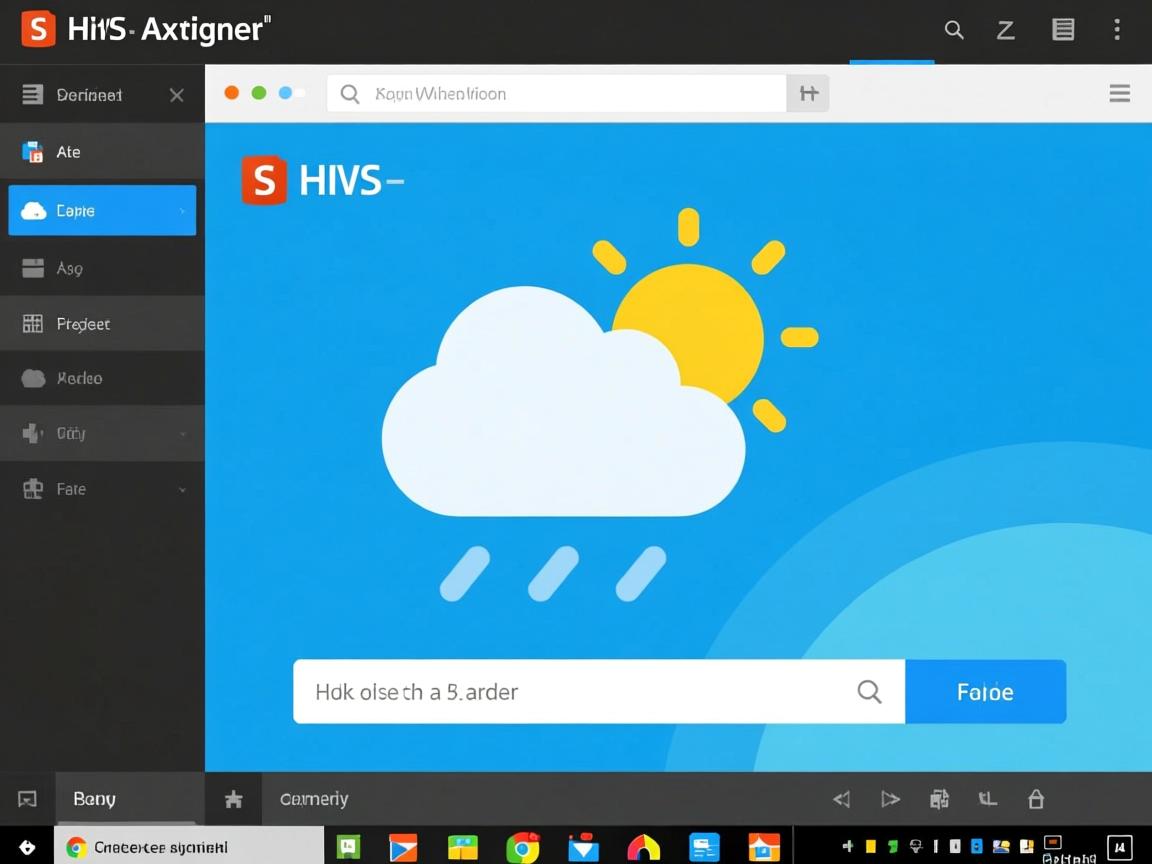Expand the Fate sidebar entry chevron
This screenshot has height=864, width=1152.
pyautogui.click(x=181, y=489)
